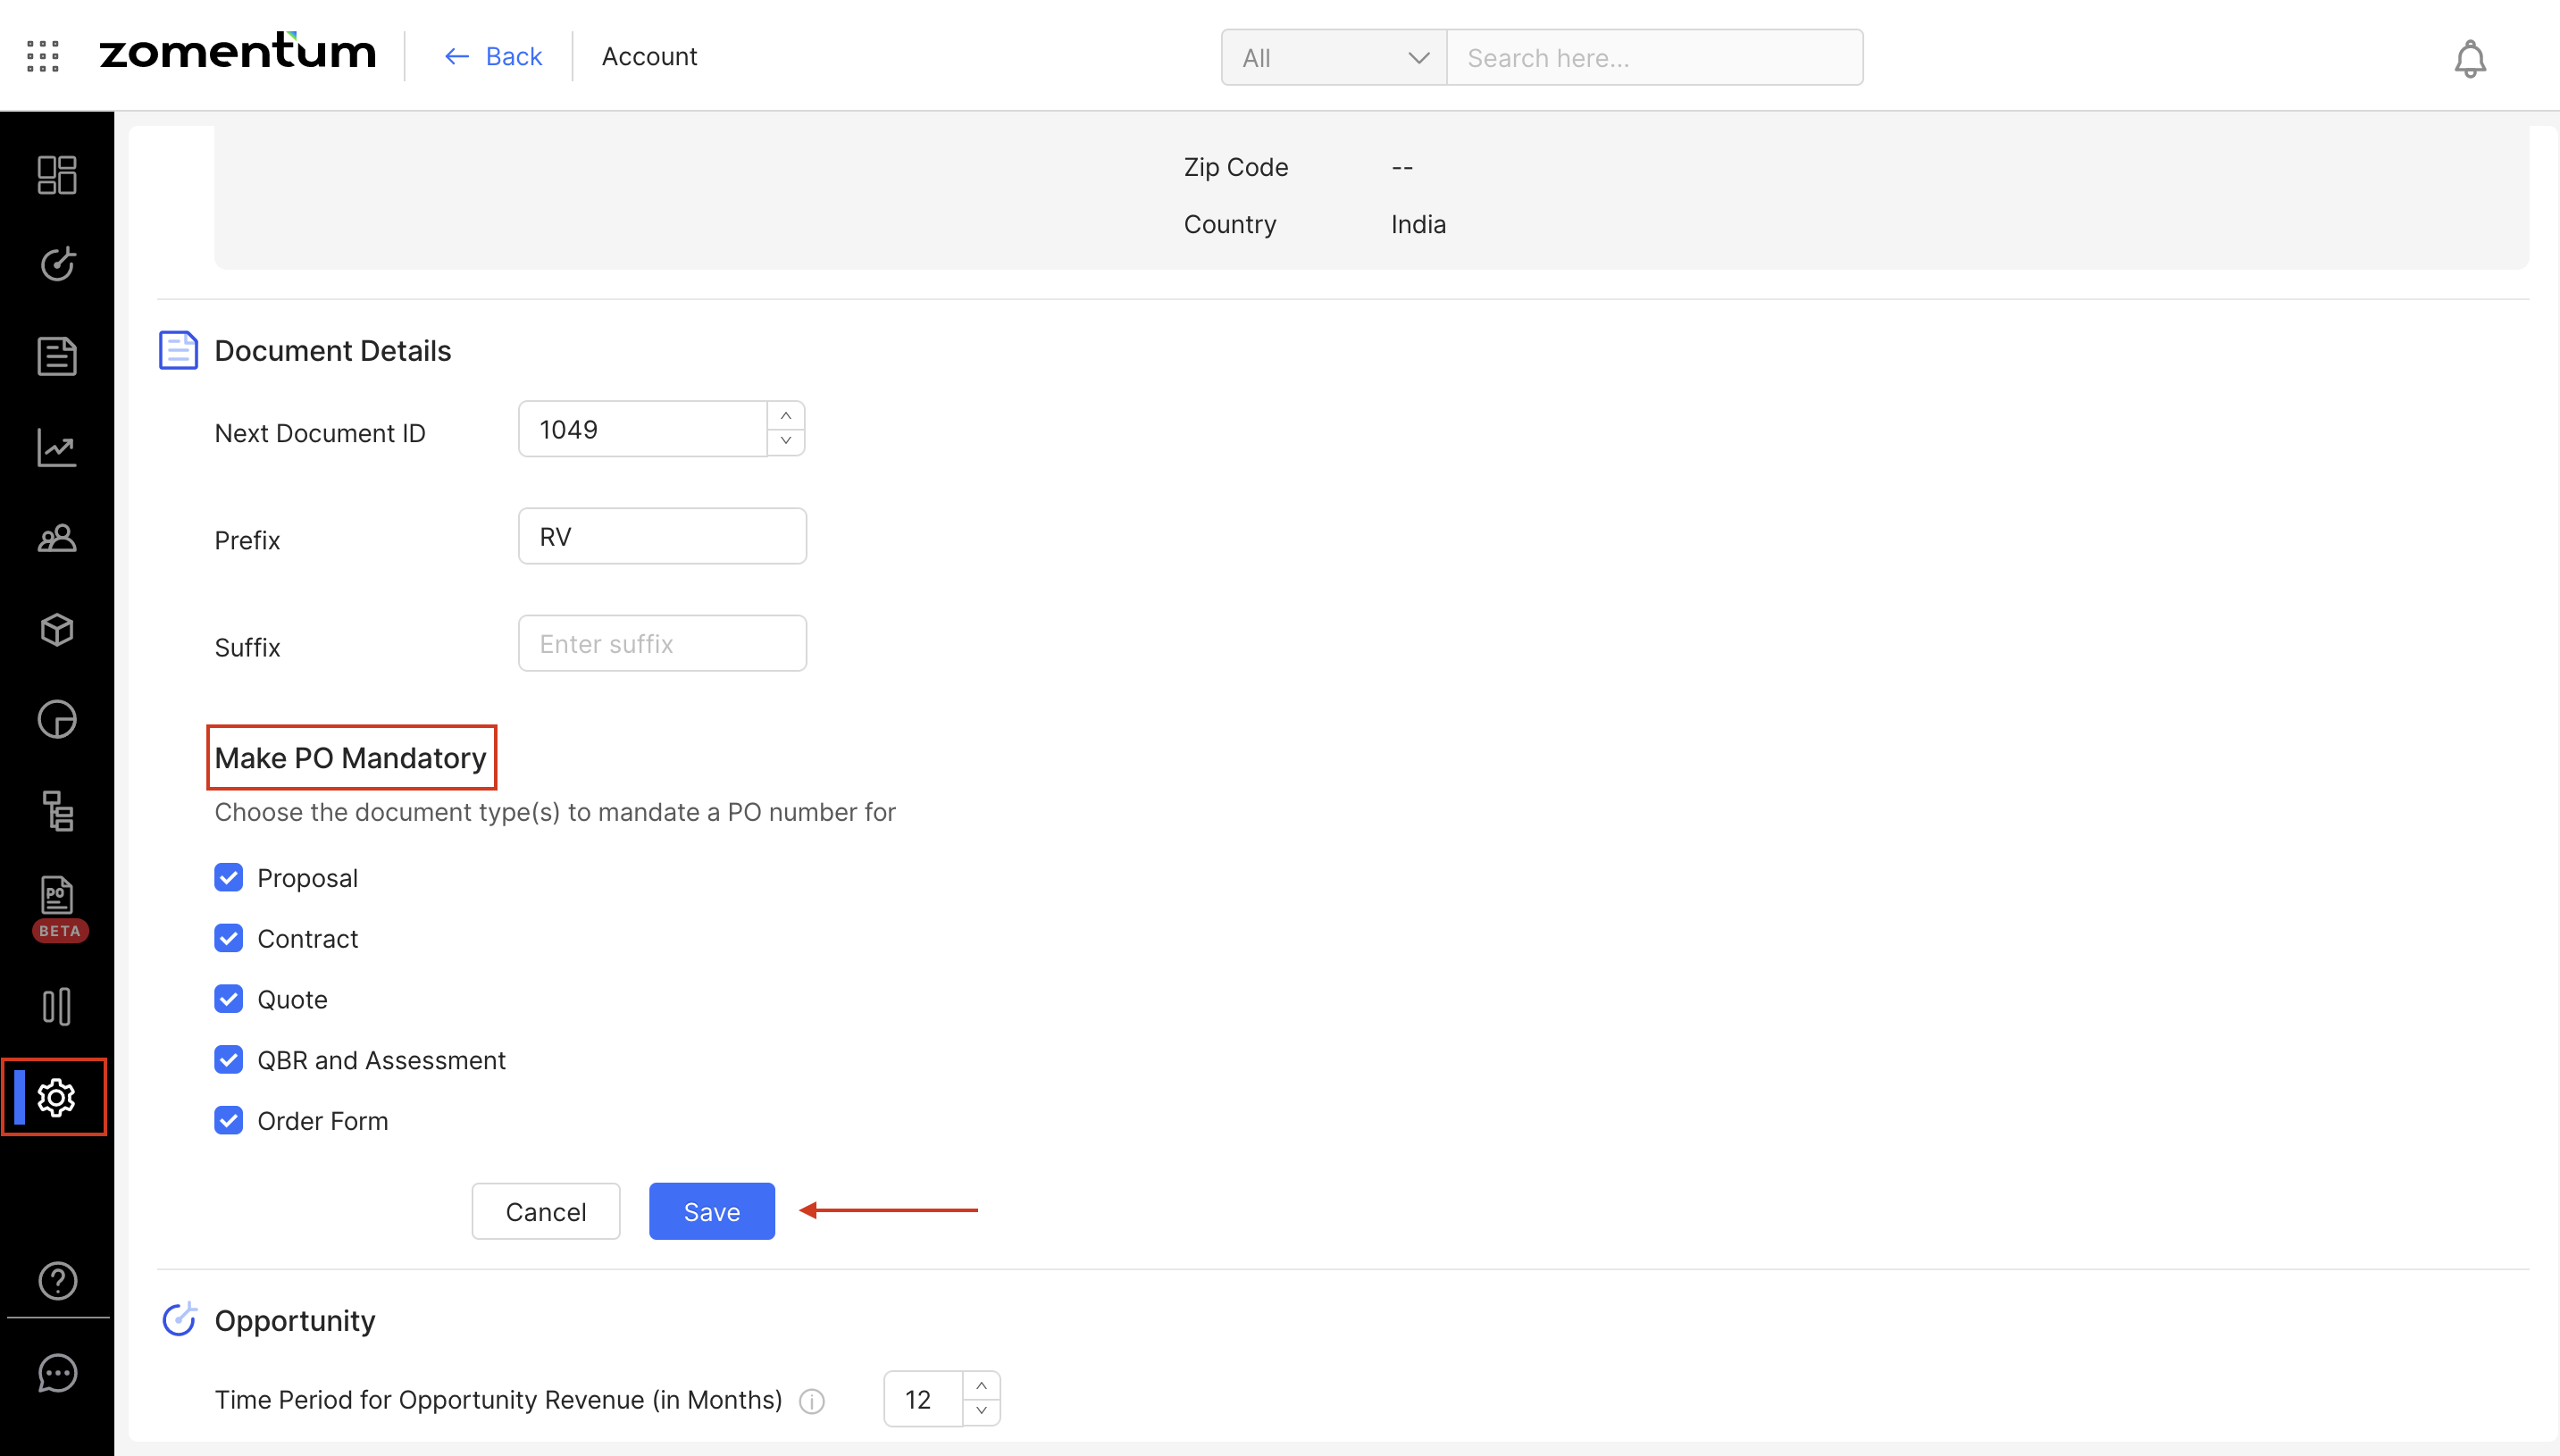Open the documents icon in sidebar
2560x1456 pixels.
[57, 356]
